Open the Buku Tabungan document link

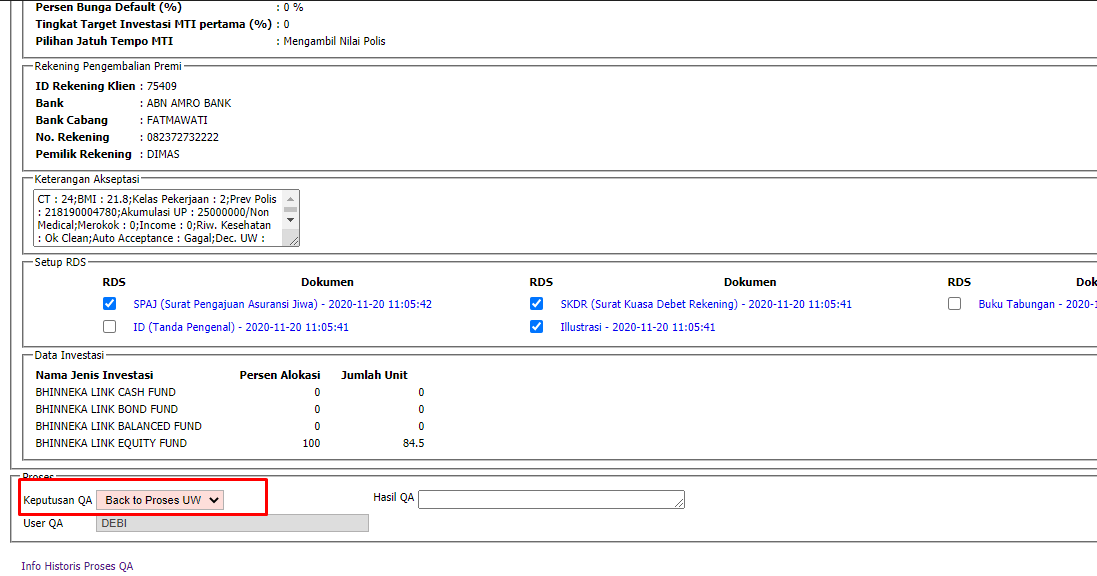click(1035, 304)
